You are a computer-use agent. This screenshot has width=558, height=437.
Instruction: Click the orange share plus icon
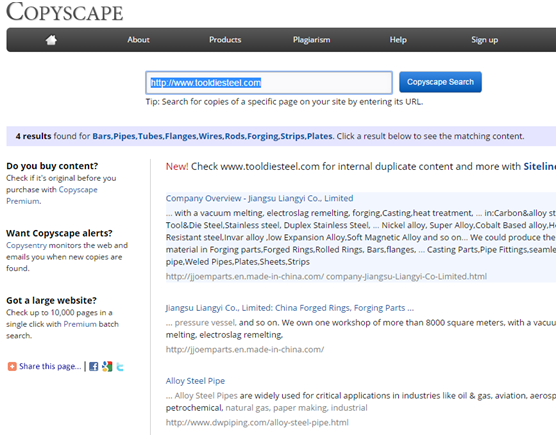[12, 367]
